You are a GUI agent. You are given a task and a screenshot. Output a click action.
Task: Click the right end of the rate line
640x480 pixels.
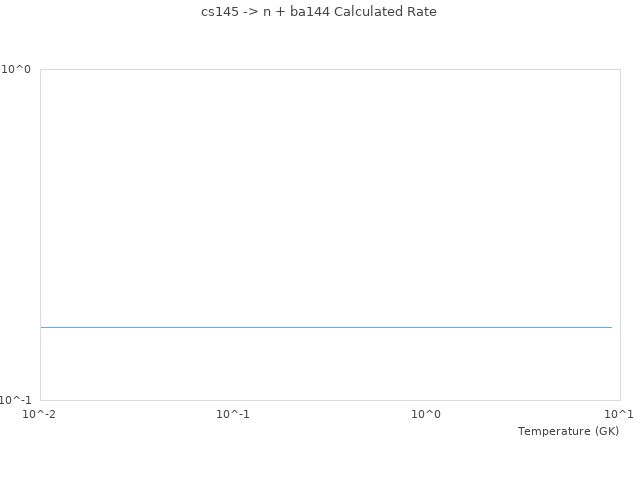pos(610,327)
